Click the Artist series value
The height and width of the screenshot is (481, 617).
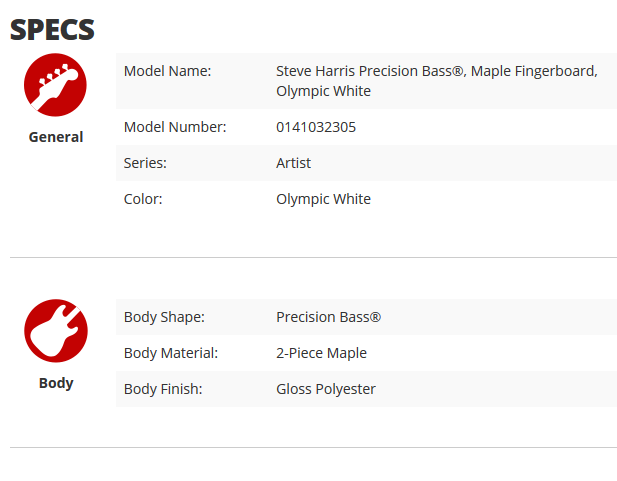point(294,163)
